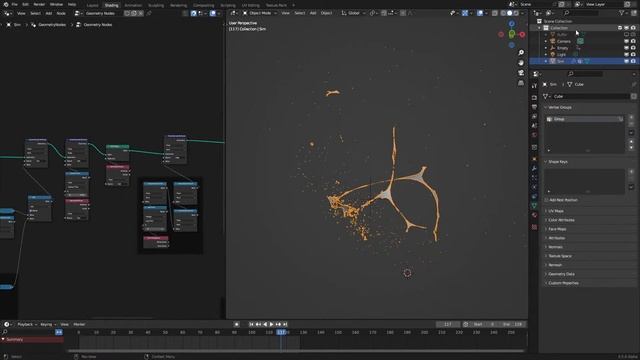The image size is (640, 360).
Task: Switch to the Animation workspace tab
Action: click(133, 5)
